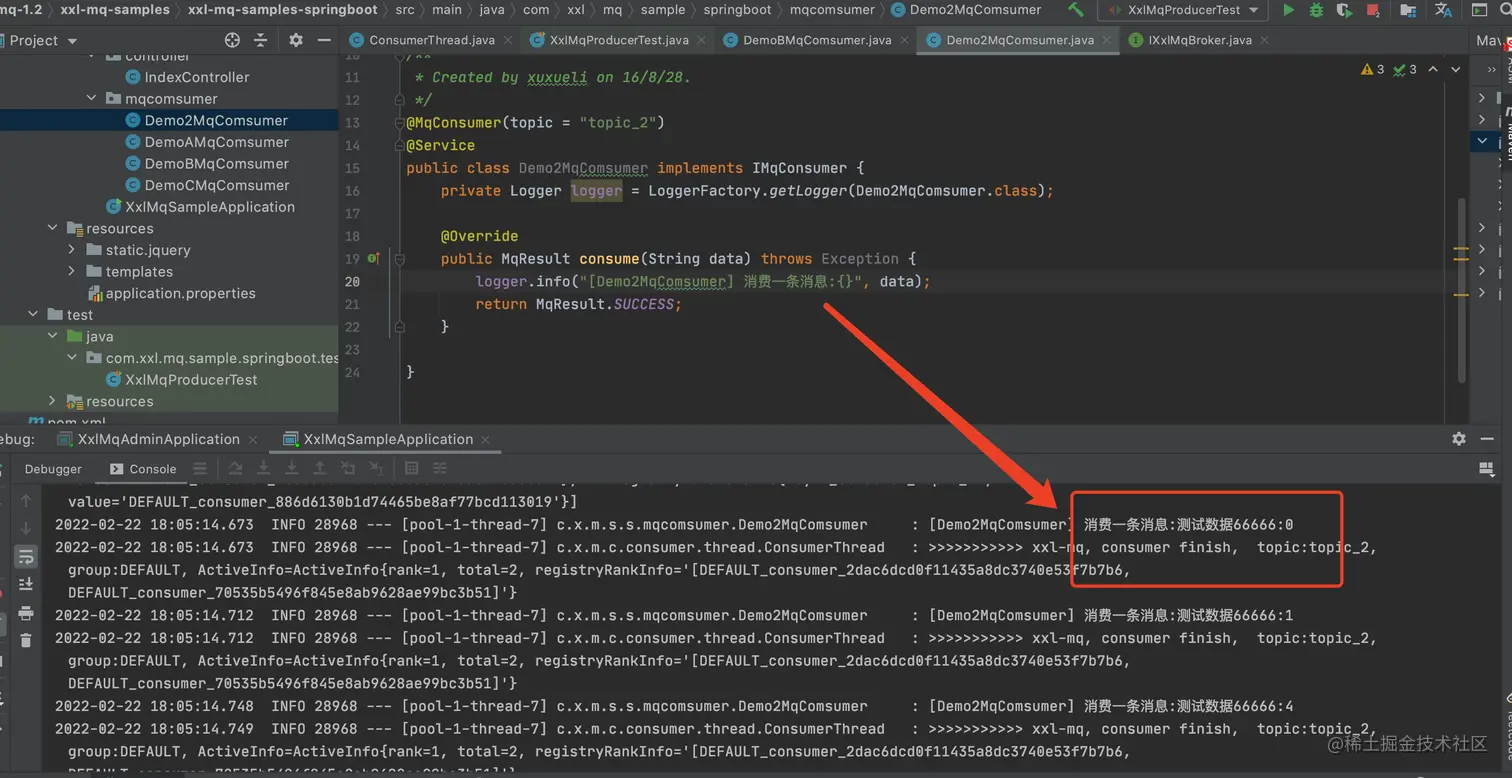The image size is (1512, 778).
Task: Open Project Structure folder icon
Action: click(x=1408, y=10)
